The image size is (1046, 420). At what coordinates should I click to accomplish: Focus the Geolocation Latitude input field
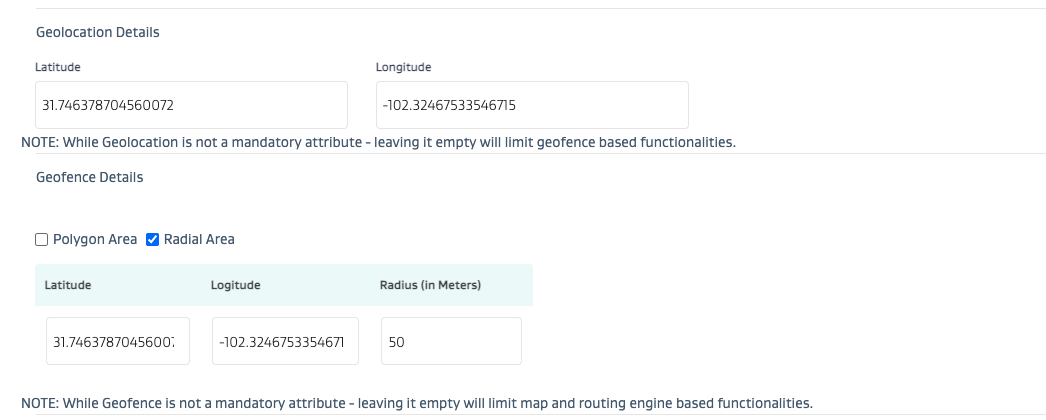[x=191, y=105]
